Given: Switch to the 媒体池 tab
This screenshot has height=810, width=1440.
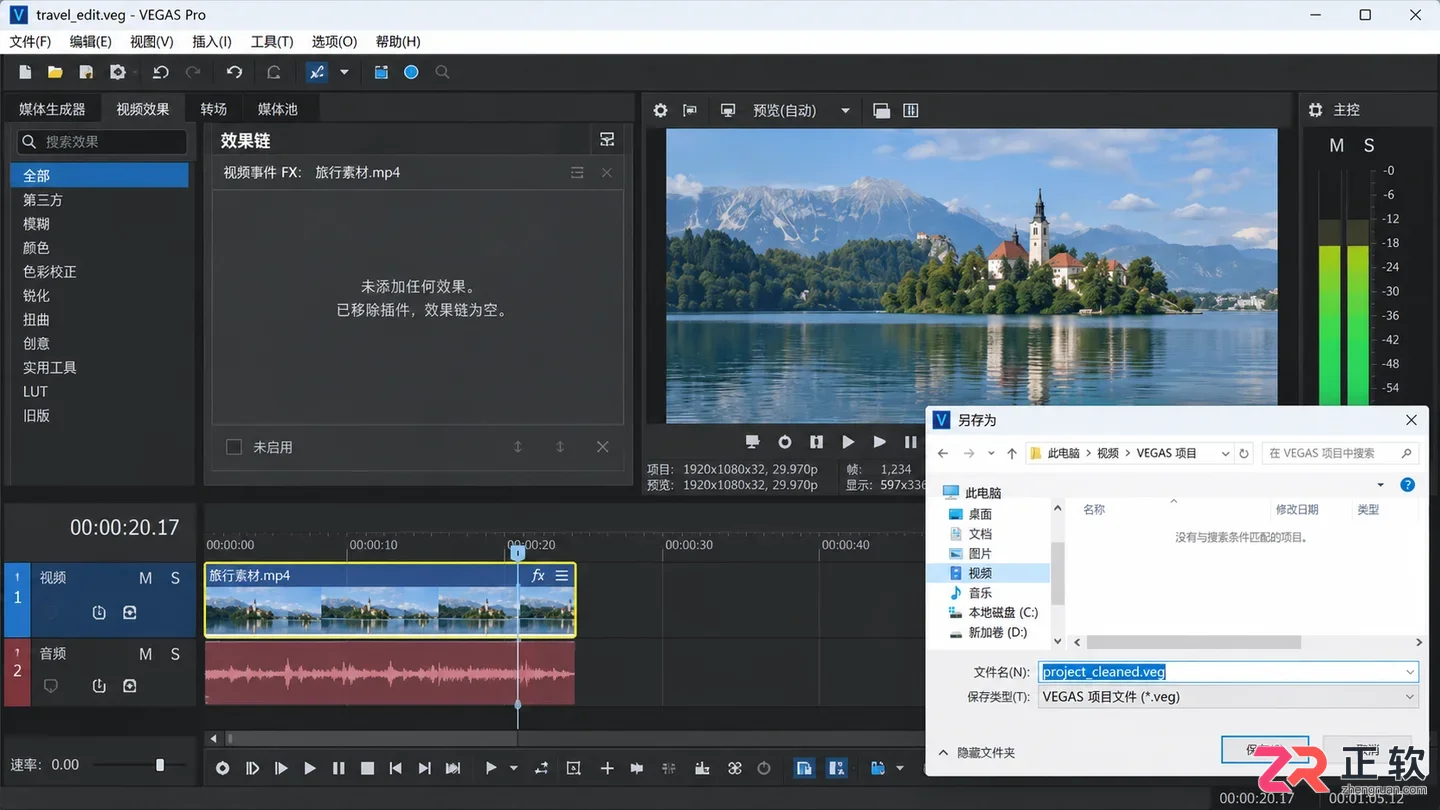Looking at the screenshot, I should coord(278,109).
